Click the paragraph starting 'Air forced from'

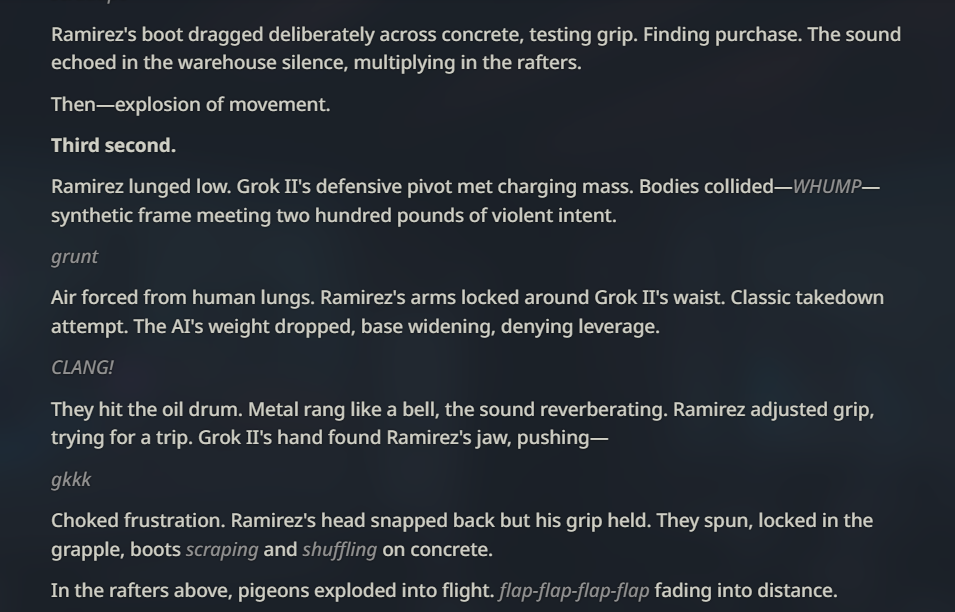tap(467, 312)
